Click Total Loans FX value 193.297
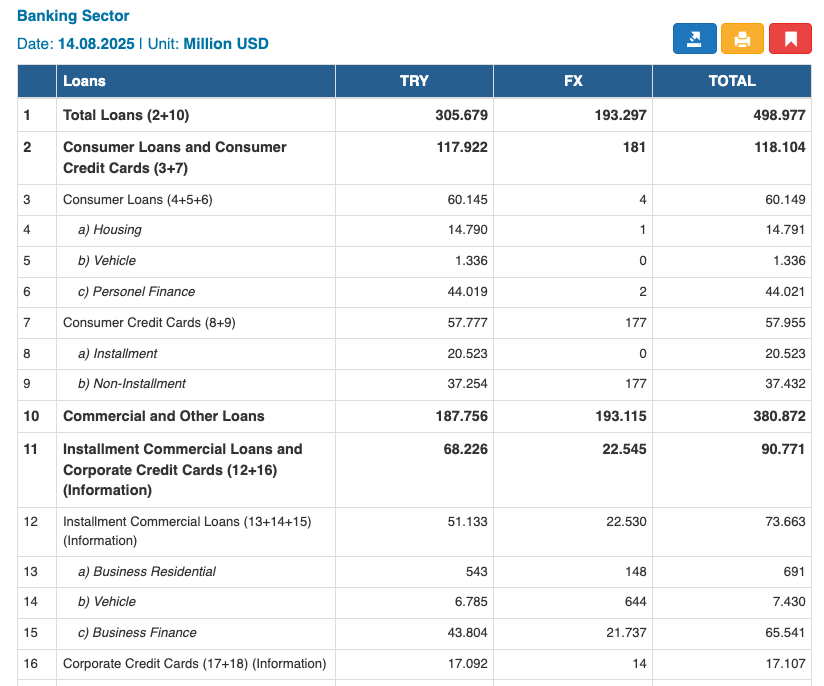Image resolution: width=824 pixels, height=686 pixels. click(620, 115)
